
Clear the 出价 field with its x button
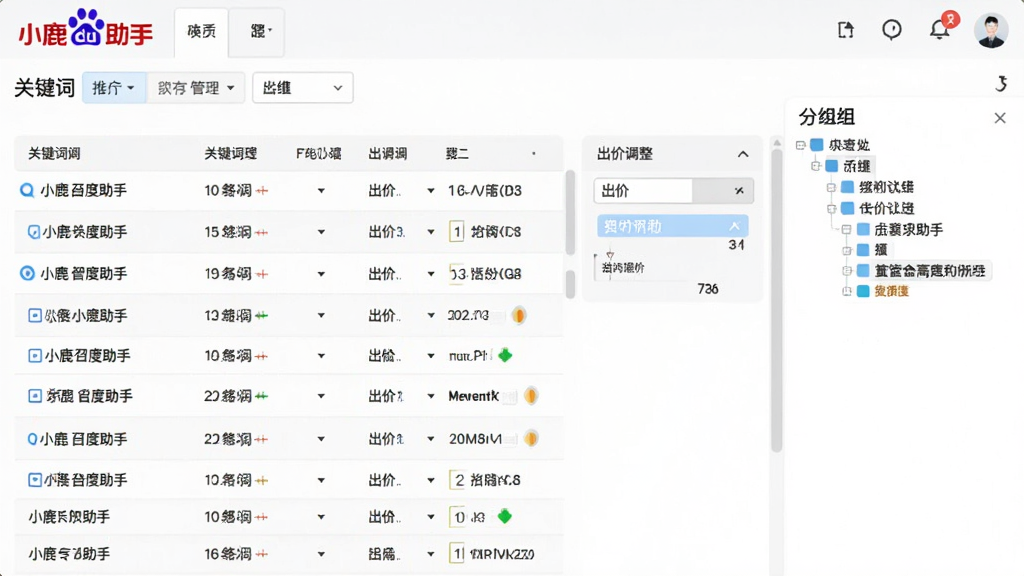click(x=739, y=191)
